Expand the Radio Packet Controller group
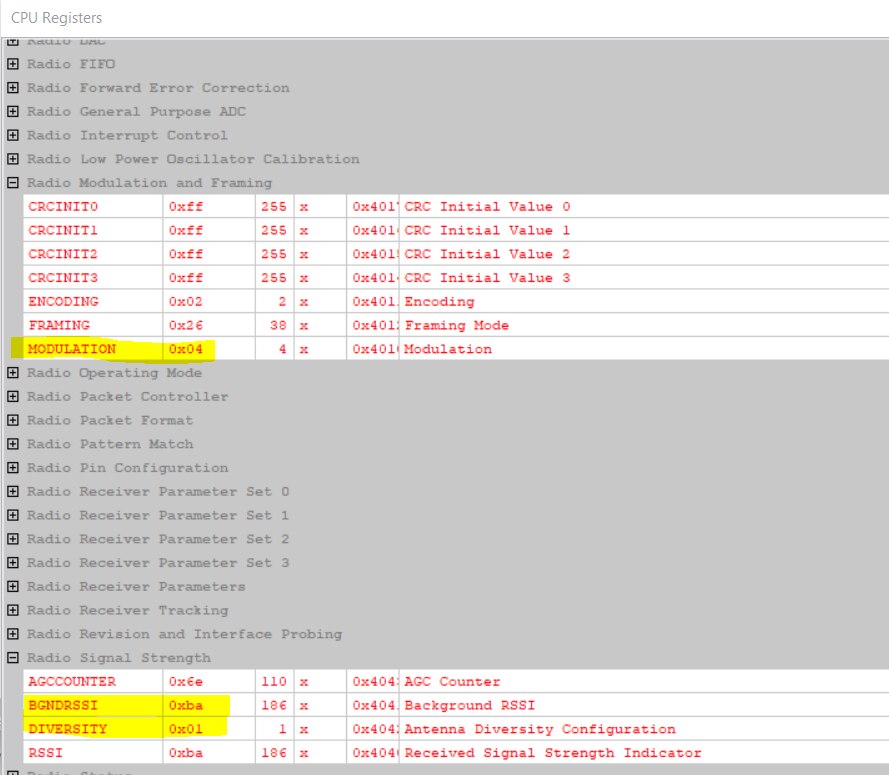 point(13,397)
